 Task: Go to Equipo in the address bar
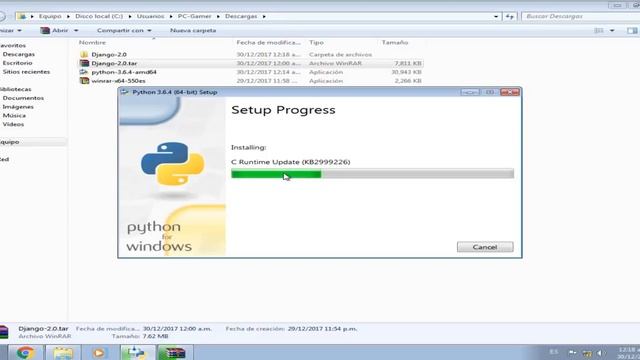50,16
